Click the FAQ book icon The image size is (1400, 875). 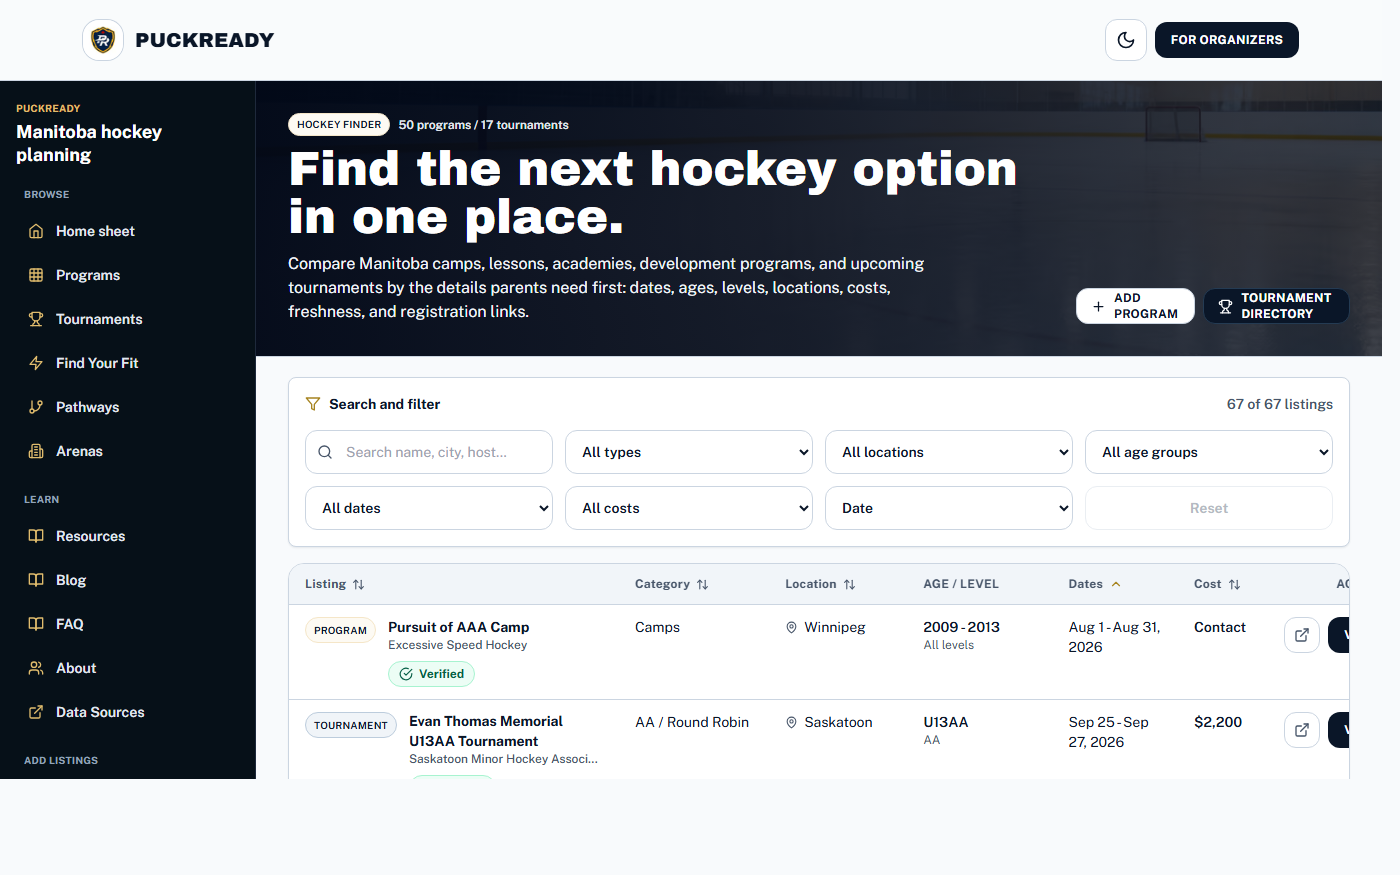36,624
